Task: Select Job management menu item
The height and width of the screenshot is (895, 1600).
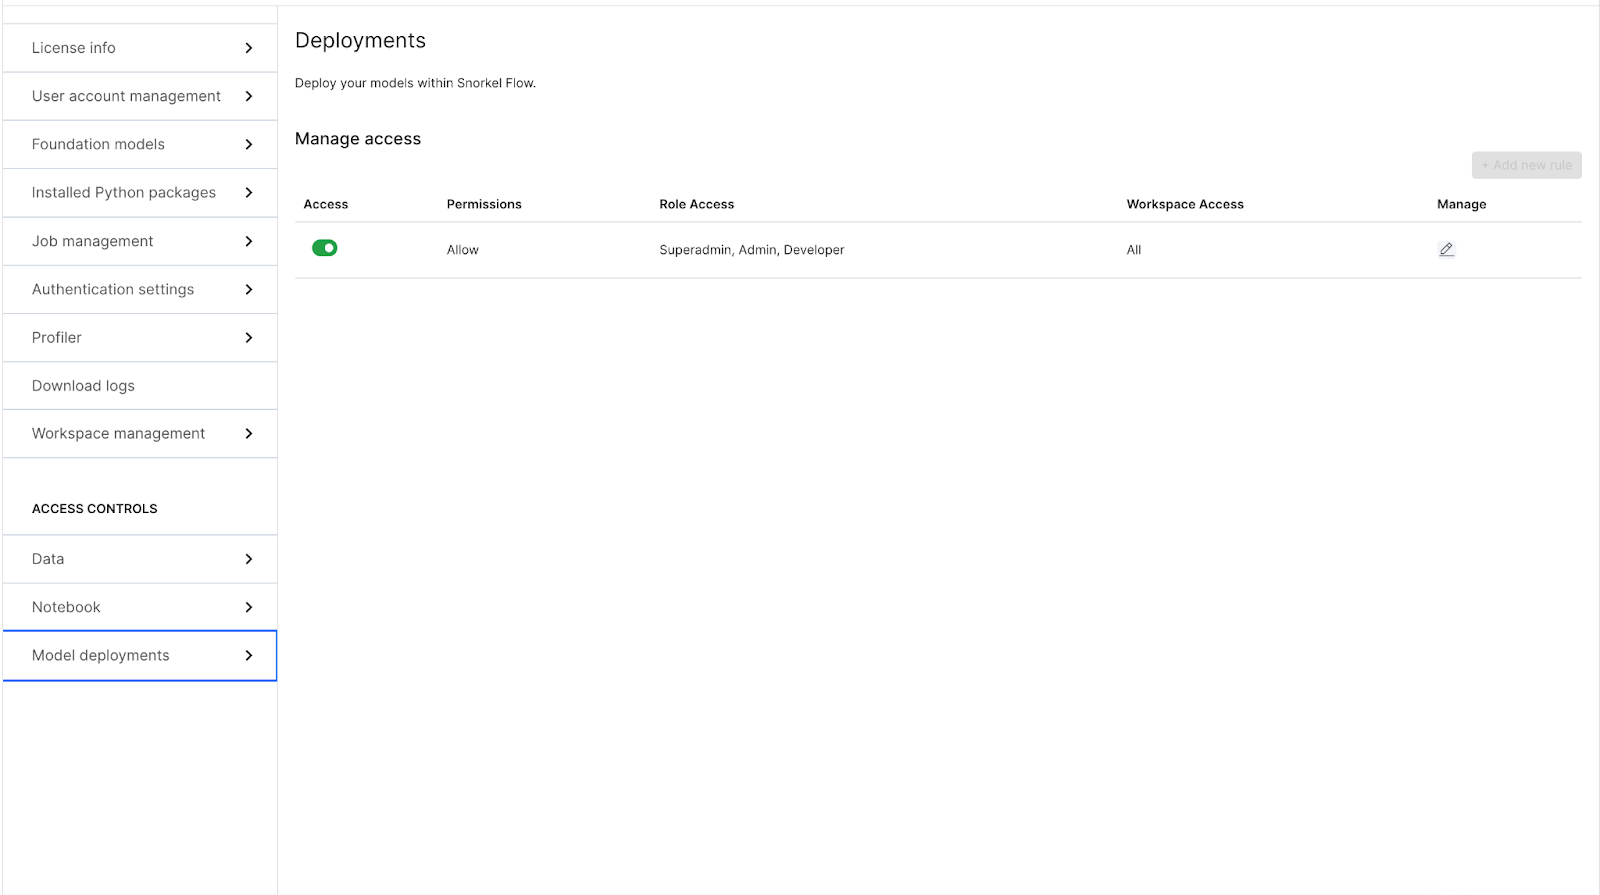Action: pos(140,241)
